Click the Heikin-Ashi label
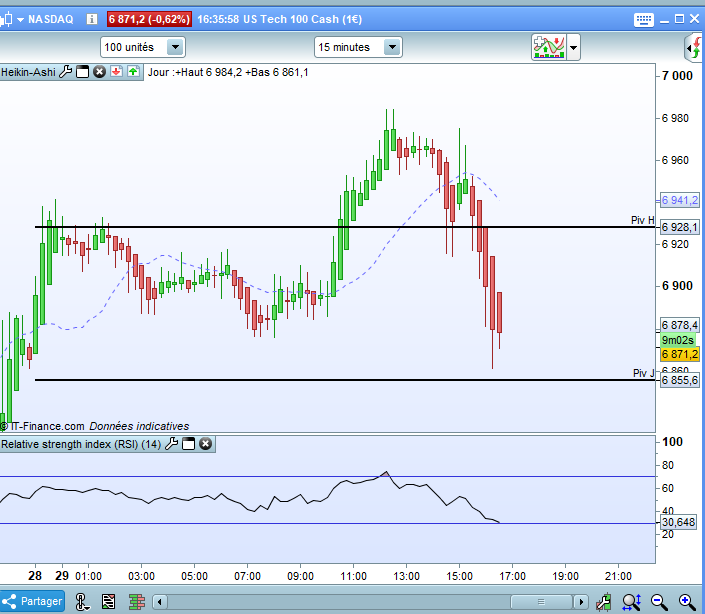The height and width of the screenshot is (614, 705). pyautogui.click(x=28, y=72)
